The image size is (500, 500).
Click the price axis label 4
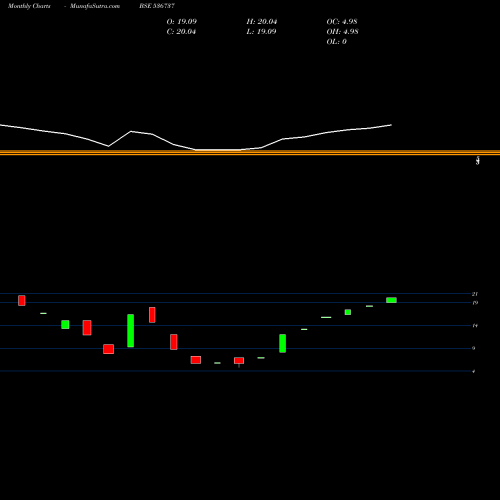pos(474,371)
